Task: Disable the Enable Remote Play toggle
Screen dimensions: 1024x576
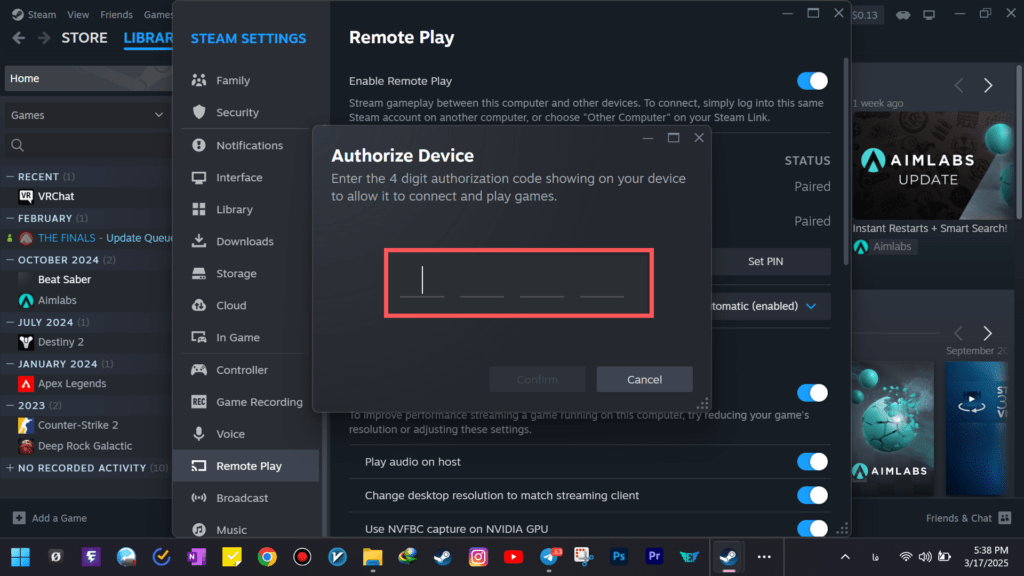Action: pyautogui.click(x=812, y=81)
